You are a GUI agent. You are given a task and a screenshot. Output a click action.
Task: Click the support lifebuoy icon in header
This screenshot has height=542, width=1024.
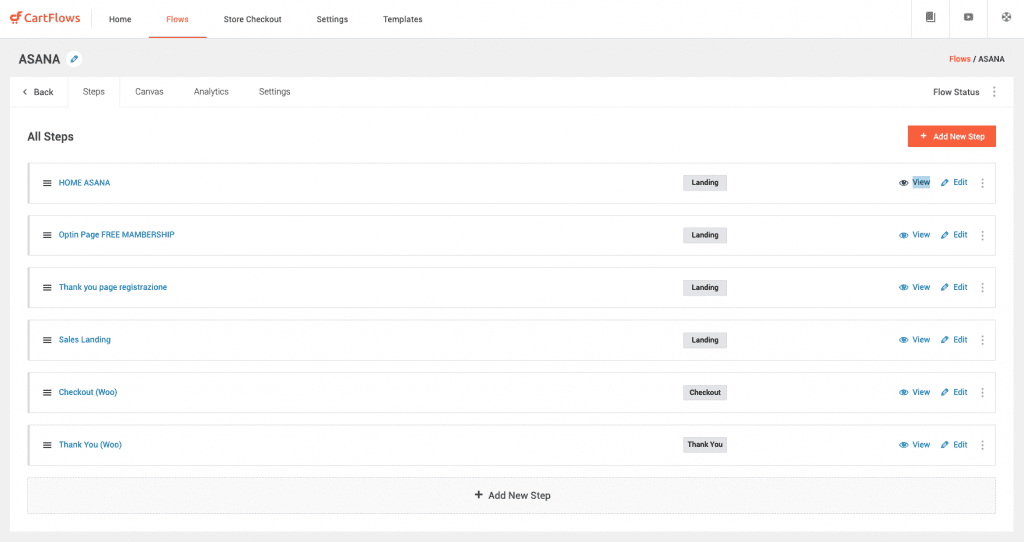1006,18
